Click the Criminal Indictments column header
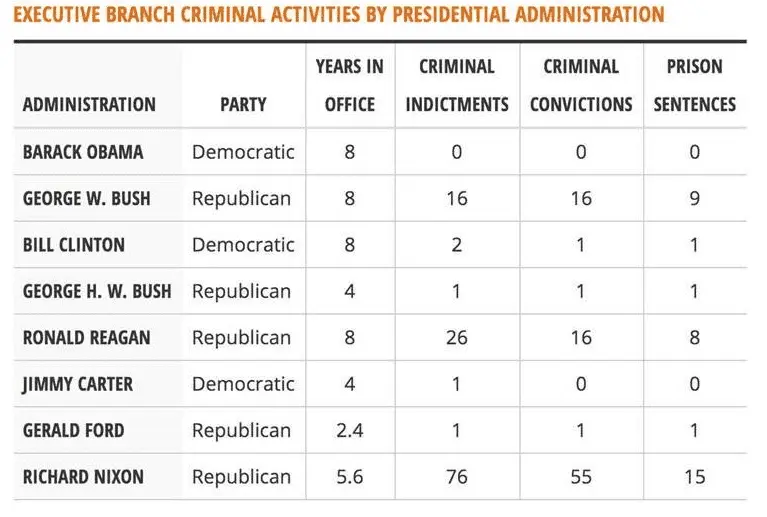This screenshot has width=767, height=517. tap(457, 86)
